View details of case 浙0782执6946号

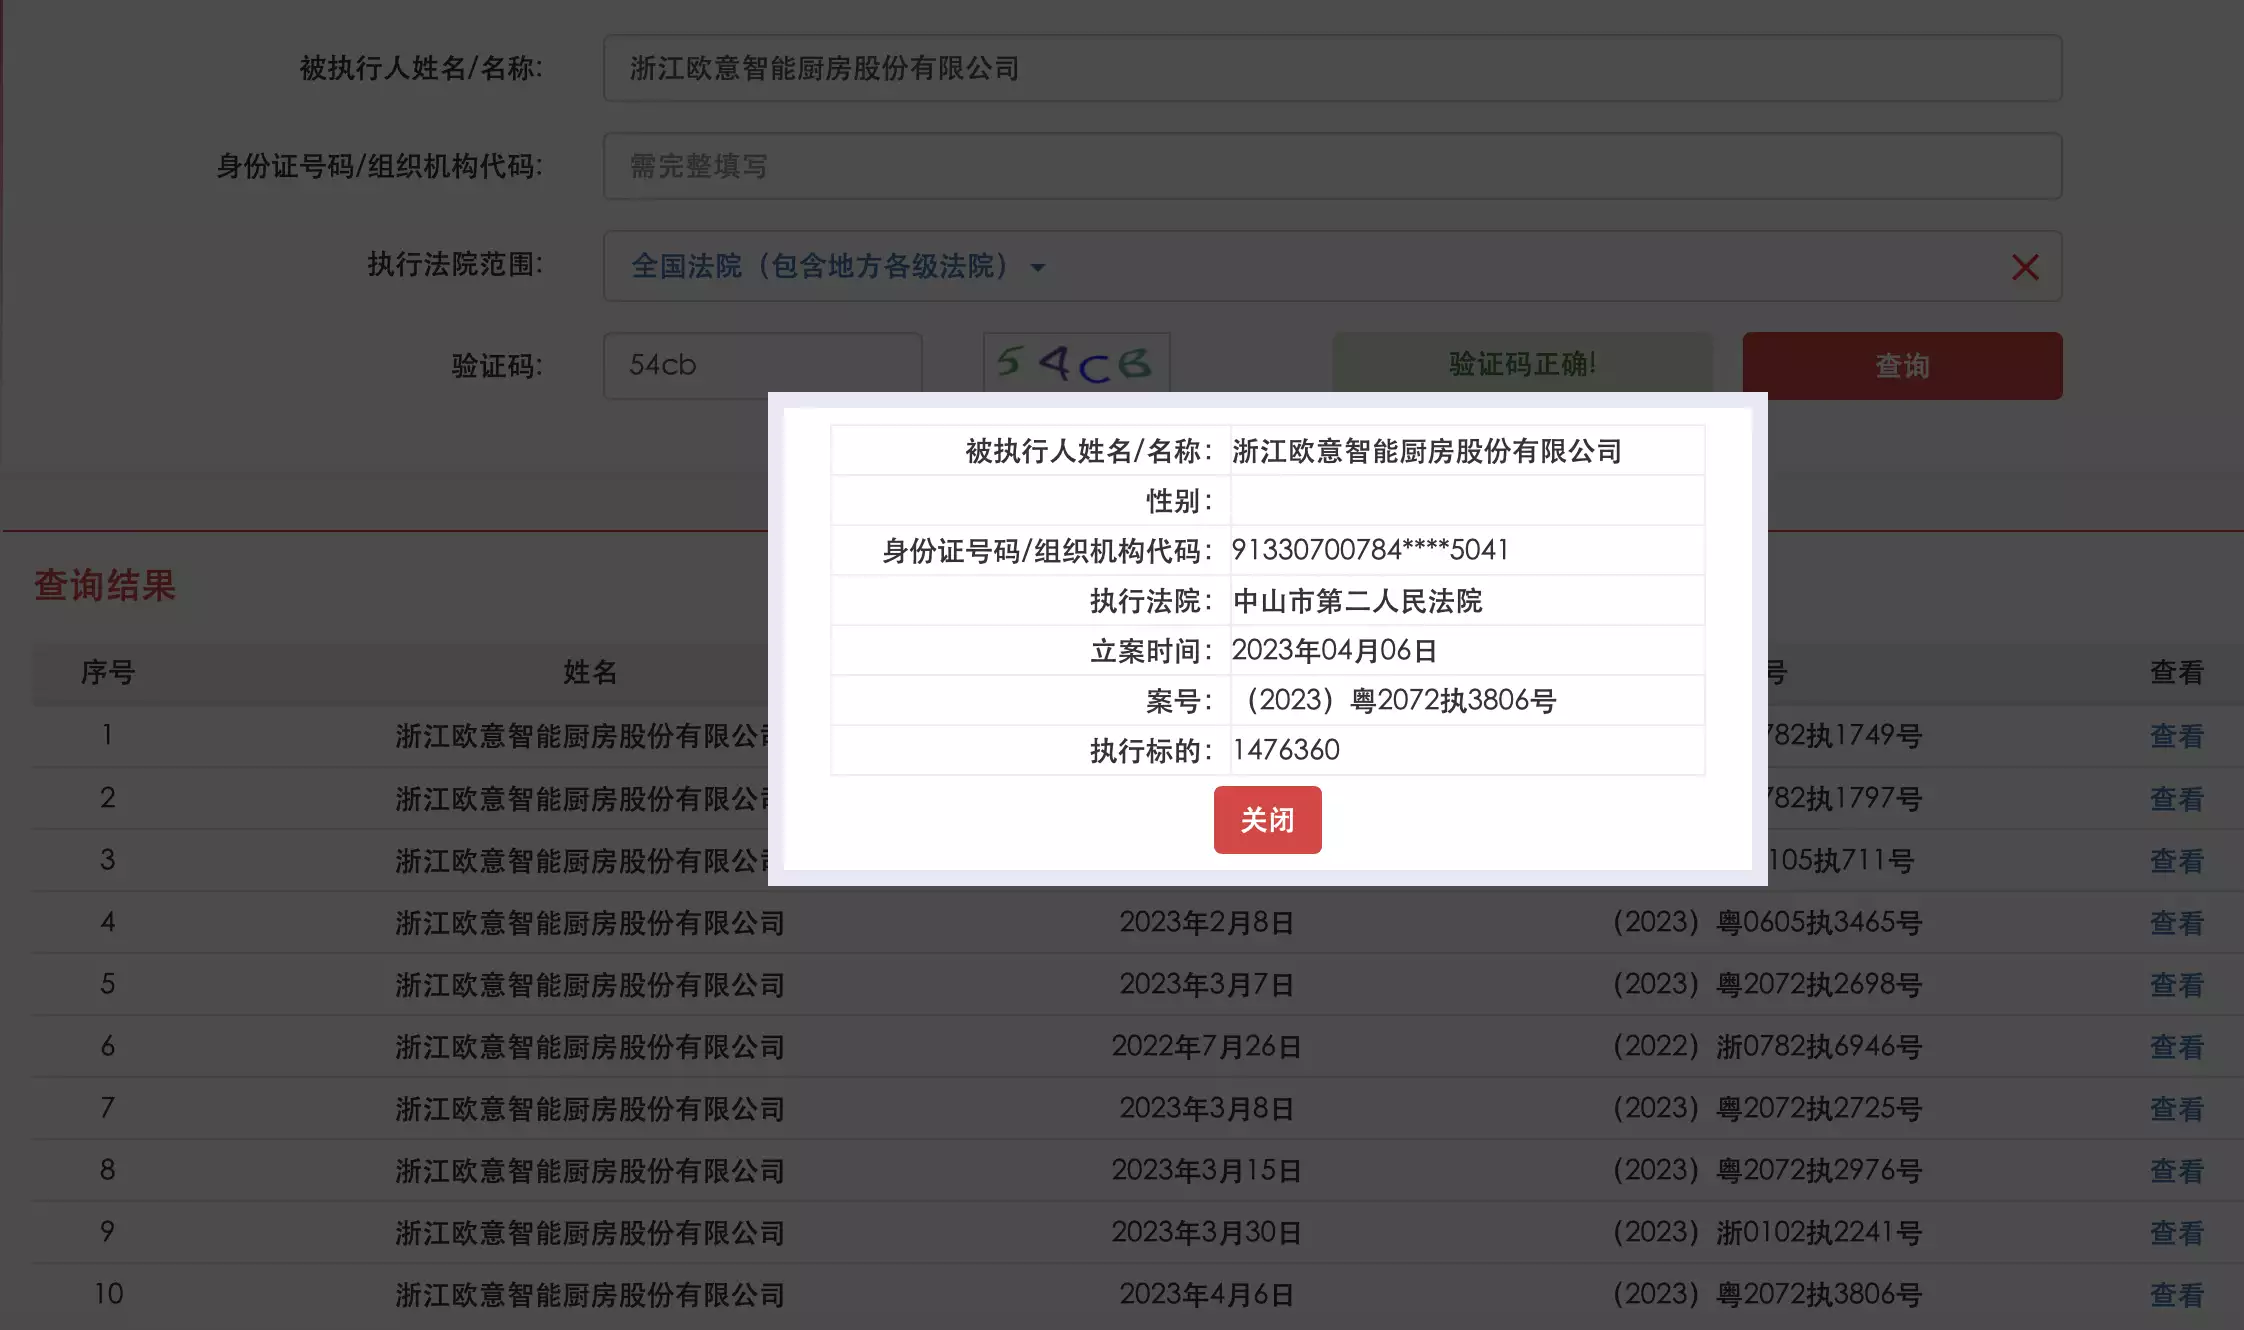[x=2176, y=1046]
